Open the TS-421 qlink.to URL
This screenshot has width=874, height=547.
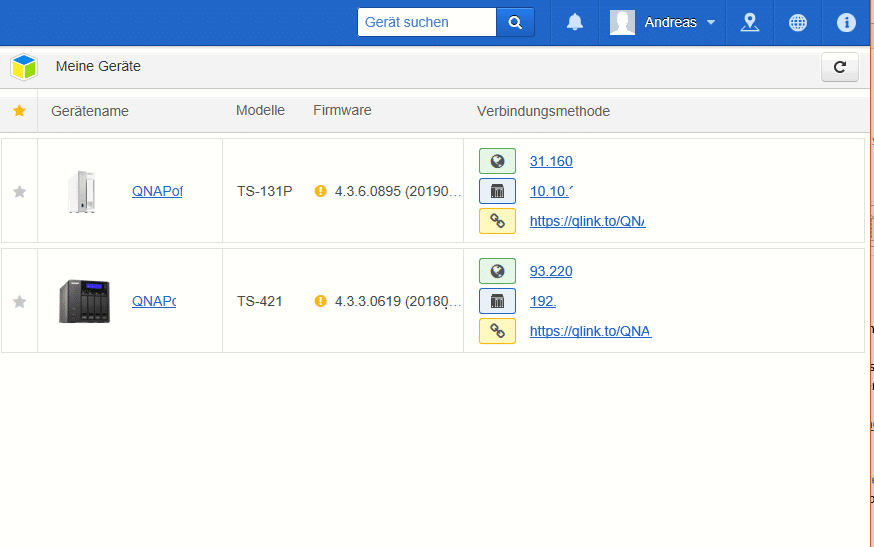pos(590,331)
